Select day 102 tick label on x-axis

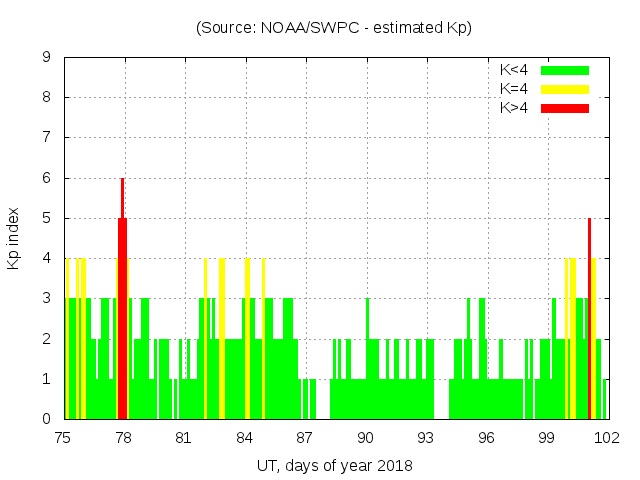(607, 438)
